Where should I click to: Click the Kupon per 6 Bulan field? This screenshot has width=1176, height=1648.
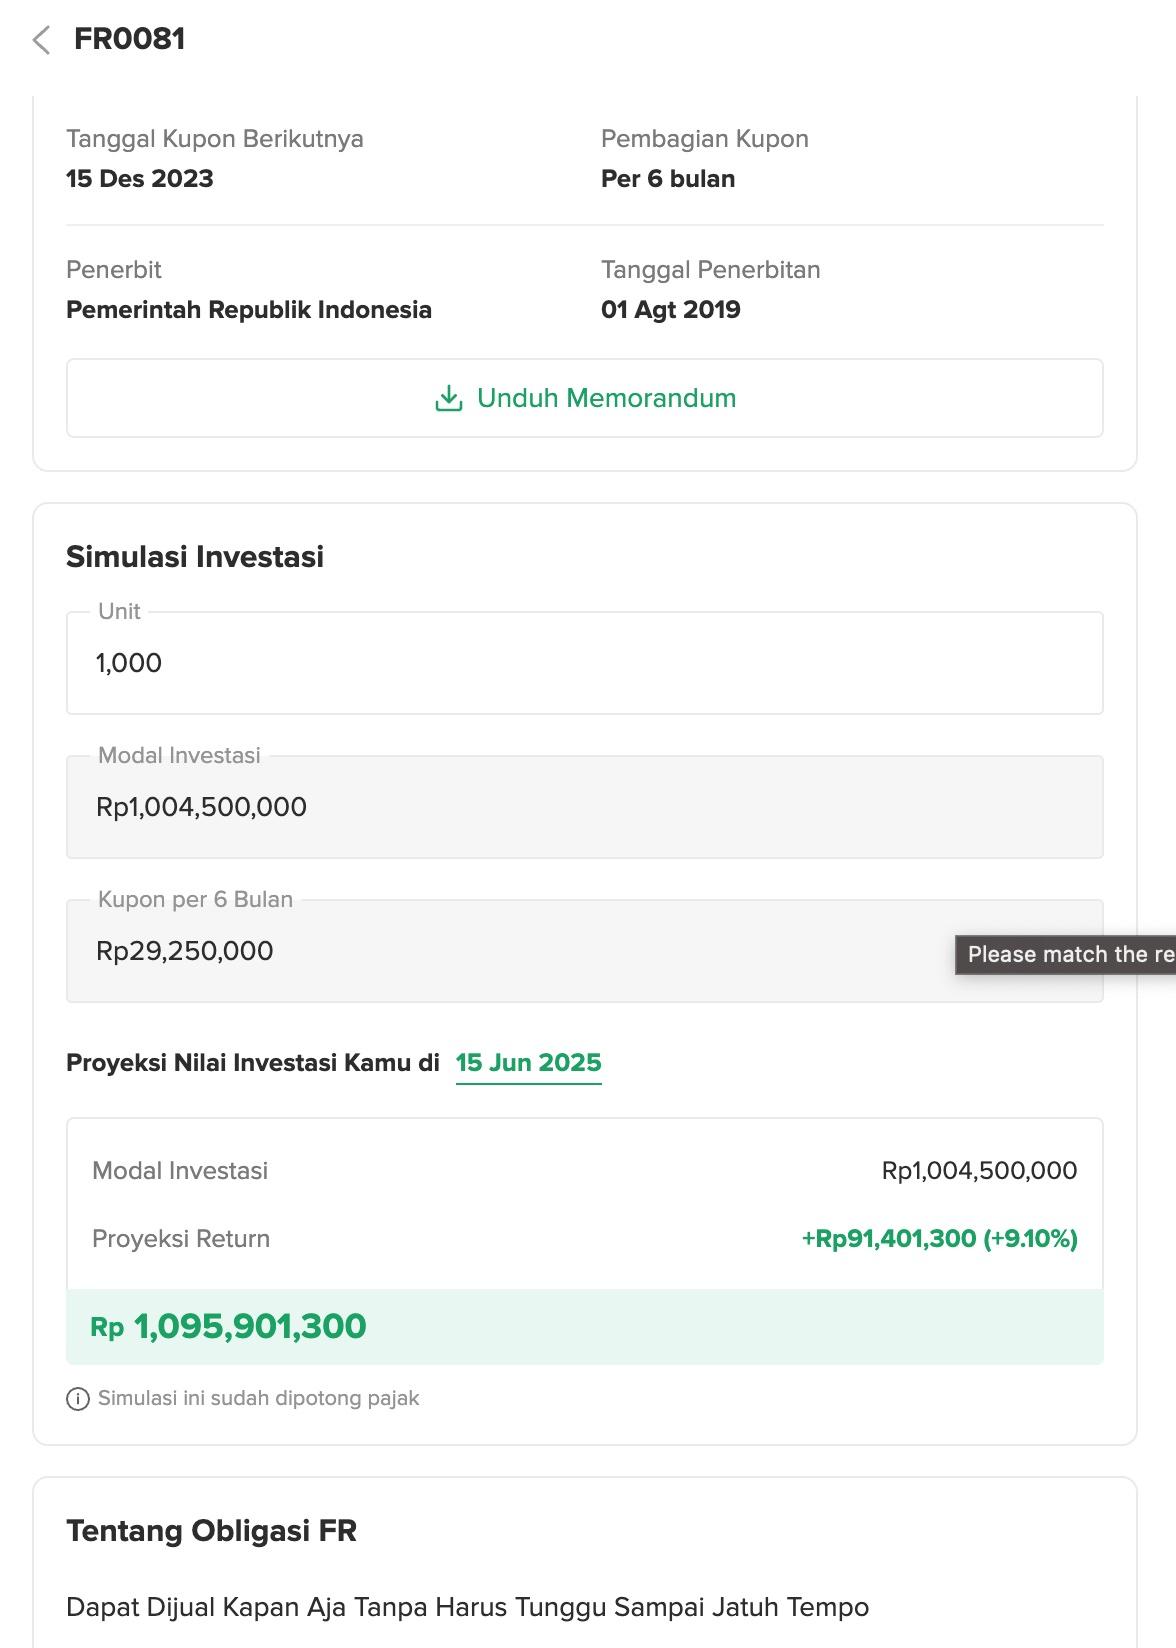[x=585, y=951]
